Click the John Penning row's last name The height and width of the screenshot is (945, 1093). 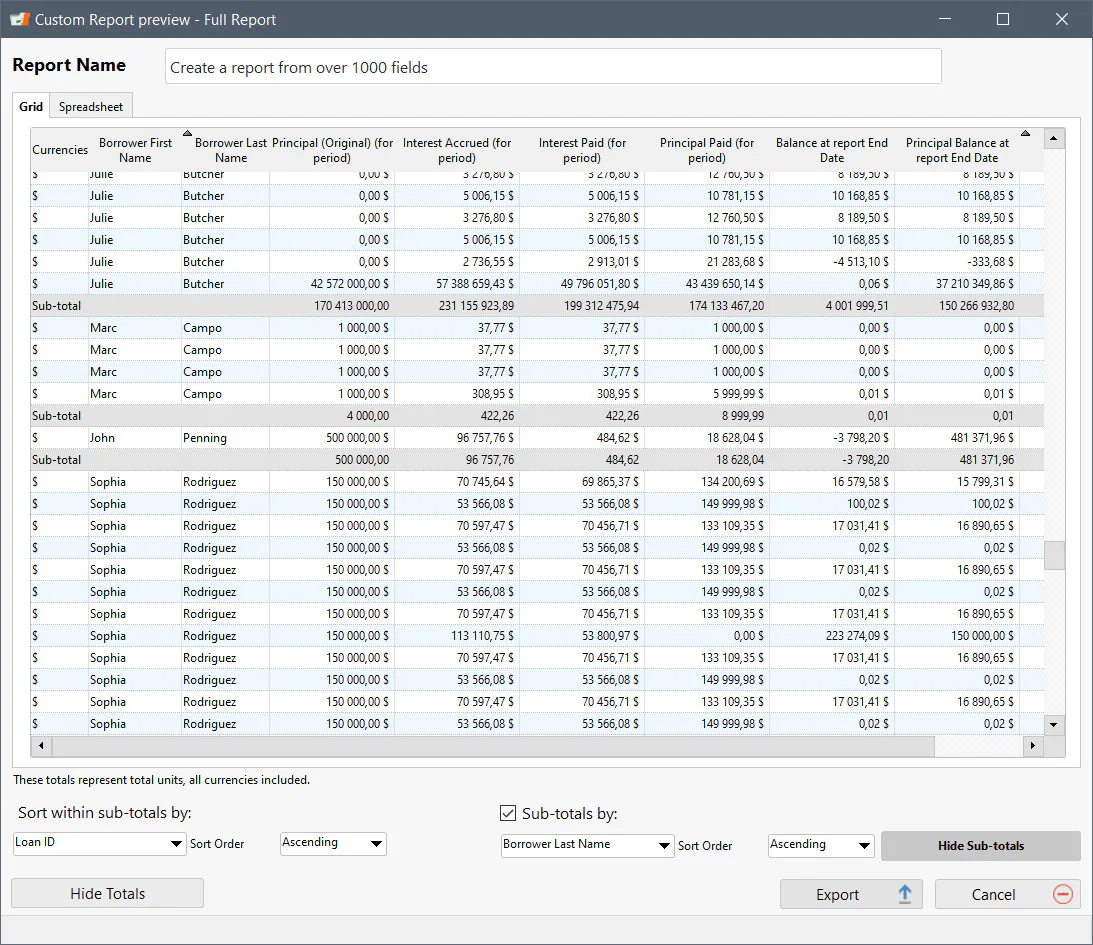(205, 438)
